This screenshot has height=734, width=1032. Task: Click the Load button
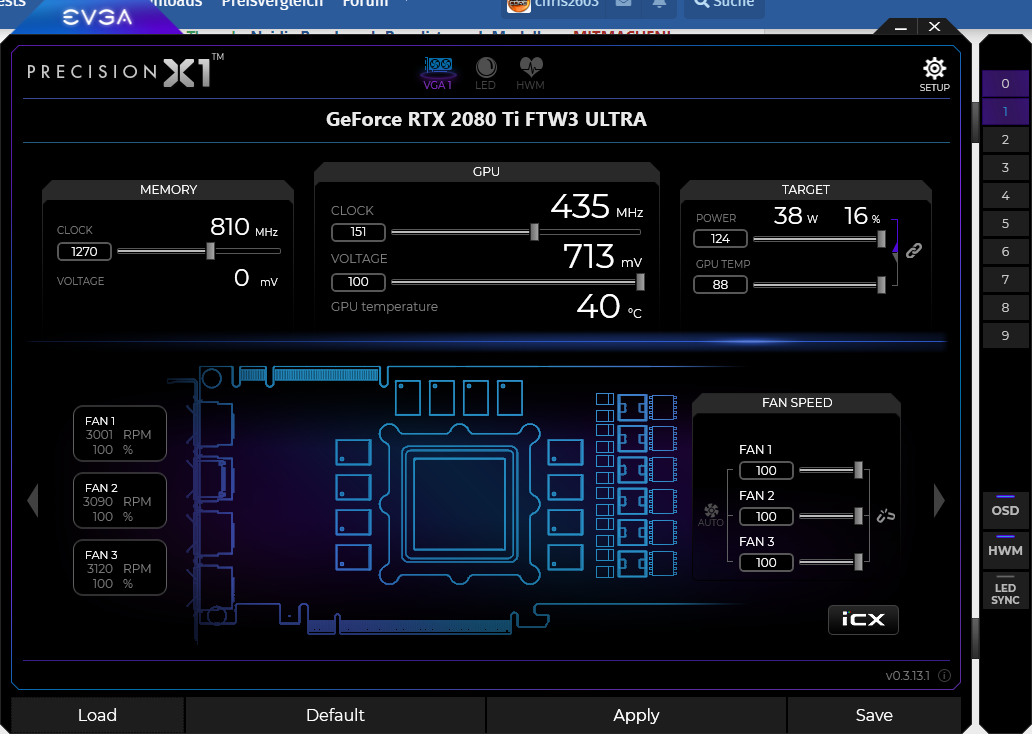pos(97,715)
